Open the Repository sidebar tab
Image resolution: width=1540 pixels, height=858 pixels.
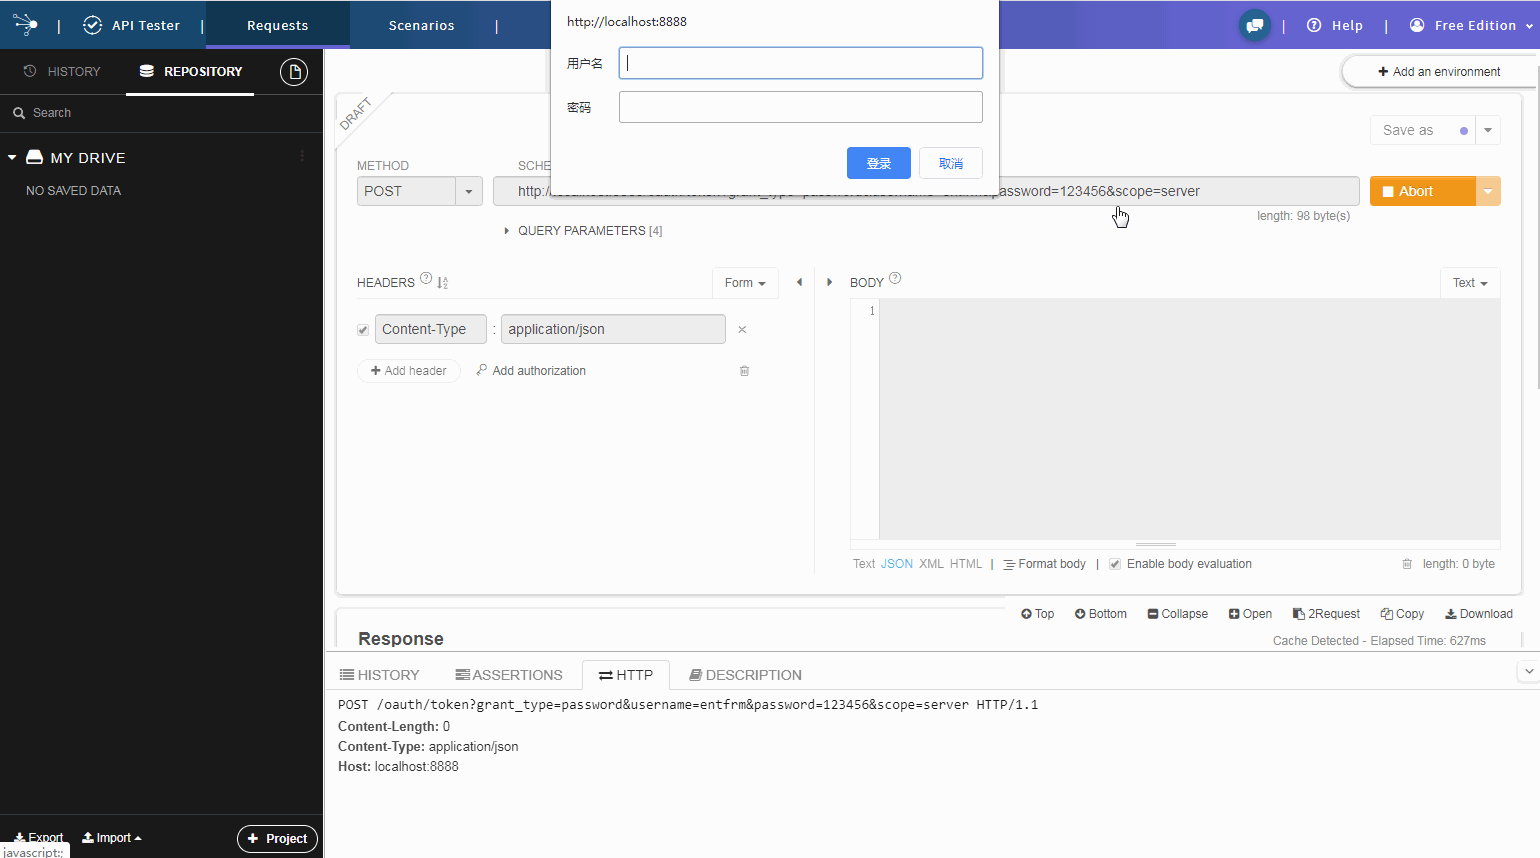click(x=190, y=72)
